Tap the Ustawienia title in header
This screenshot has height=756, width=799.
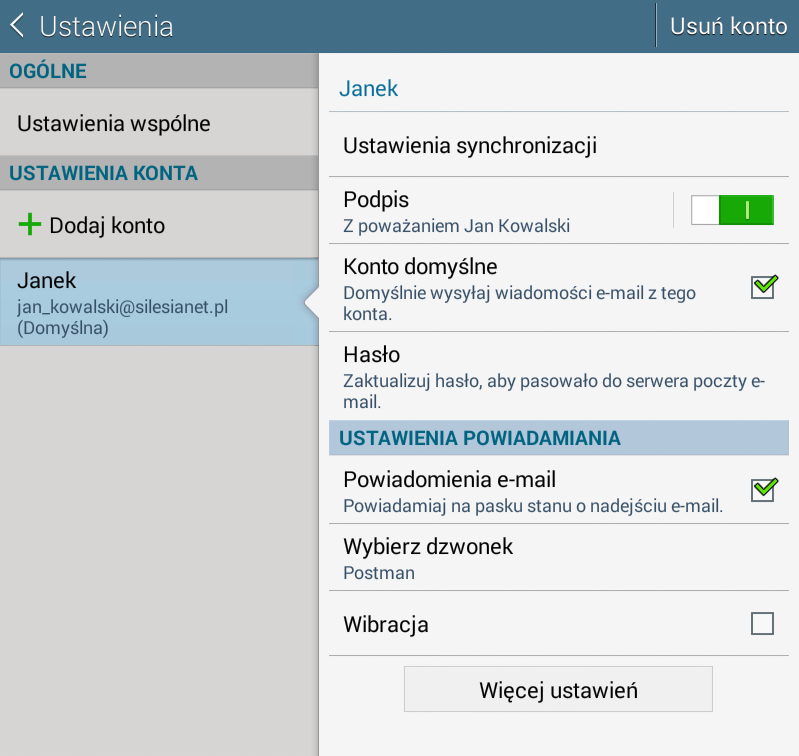106,26
